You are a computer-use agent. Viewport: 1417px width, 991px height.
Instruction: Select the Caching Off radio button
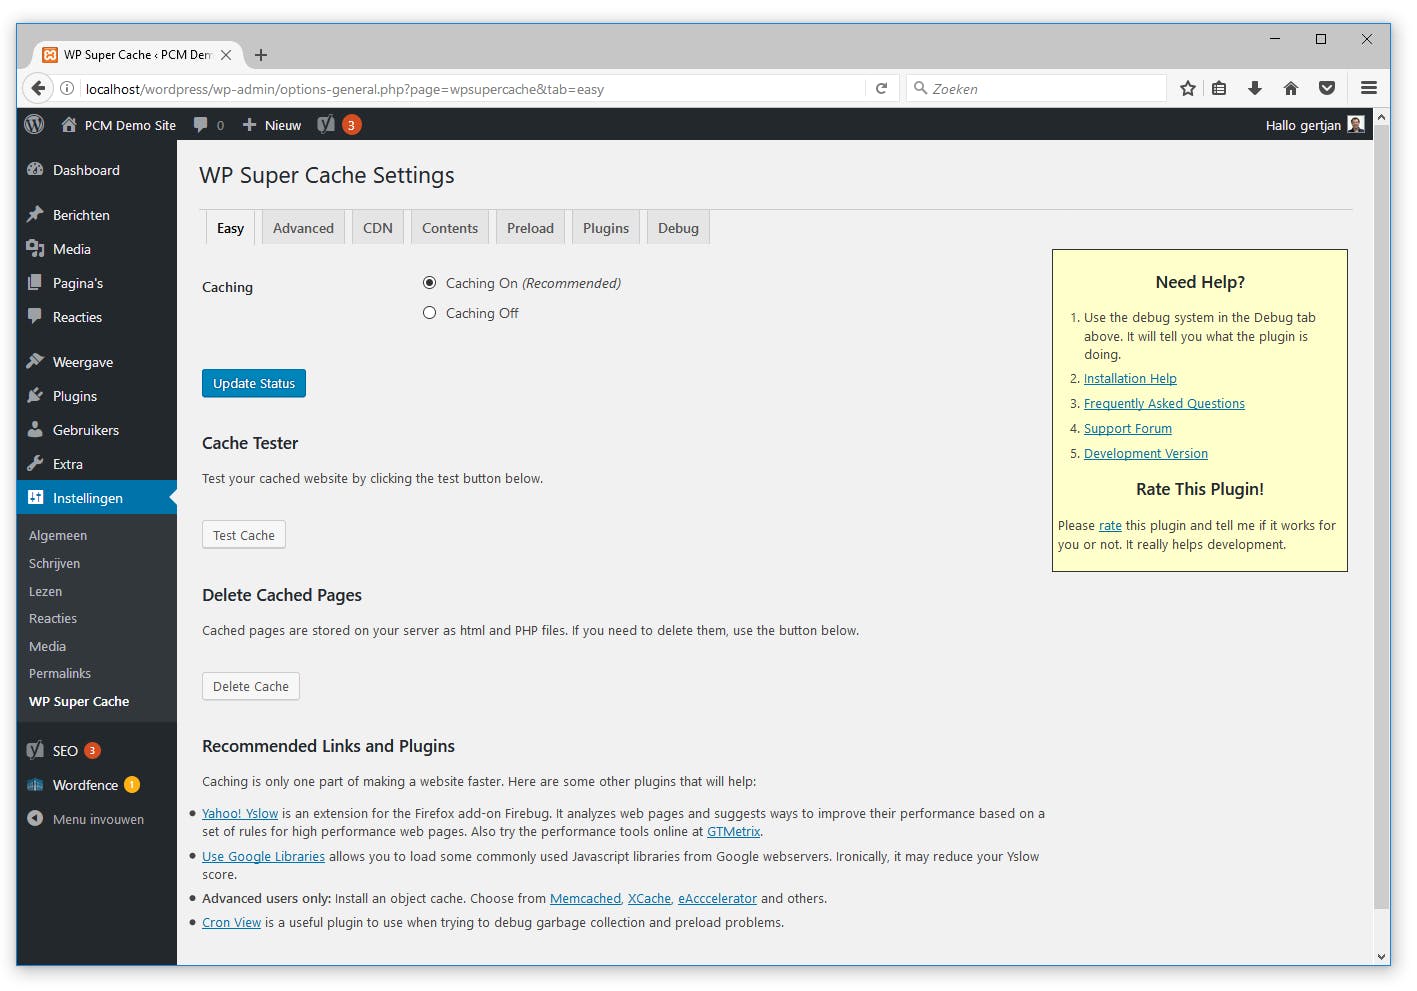430,313
